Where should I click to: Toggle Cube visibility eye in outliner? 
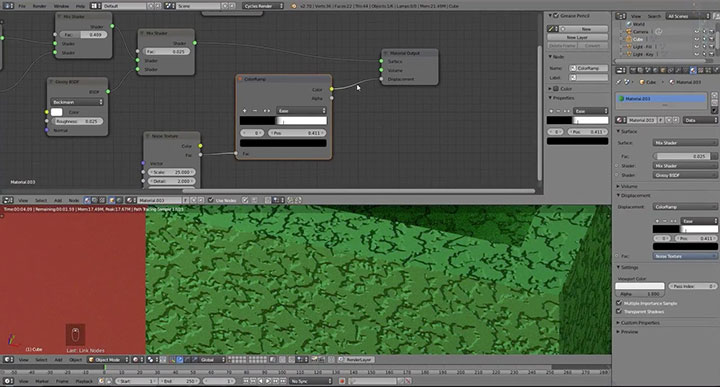coord(696,39)
